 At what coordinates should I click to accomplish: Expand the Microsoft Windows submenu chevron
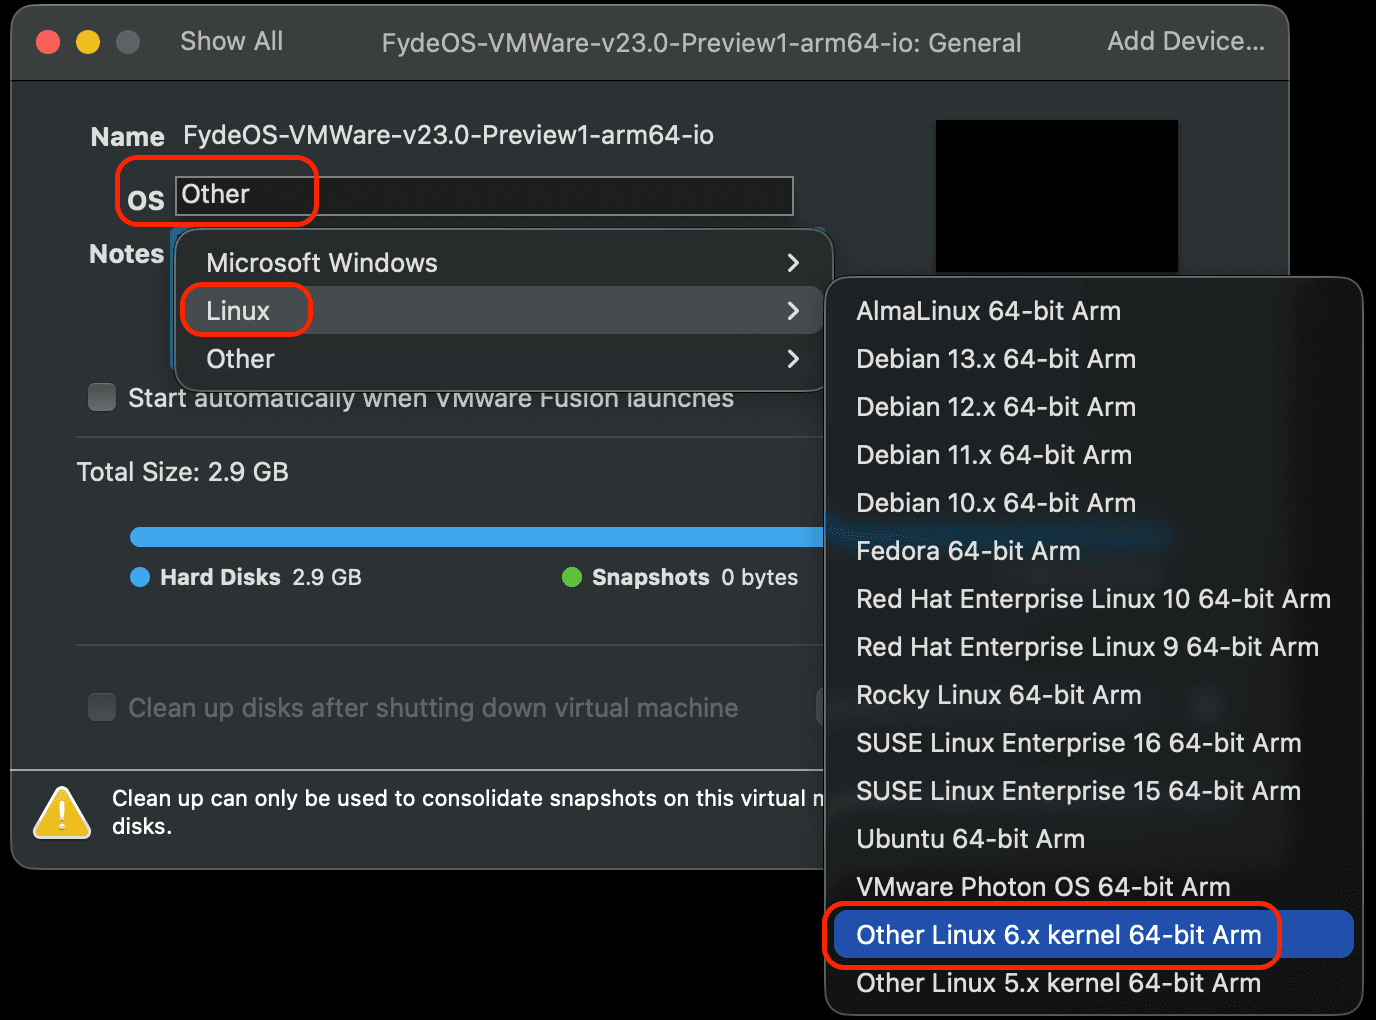click(x=793, y=263)
